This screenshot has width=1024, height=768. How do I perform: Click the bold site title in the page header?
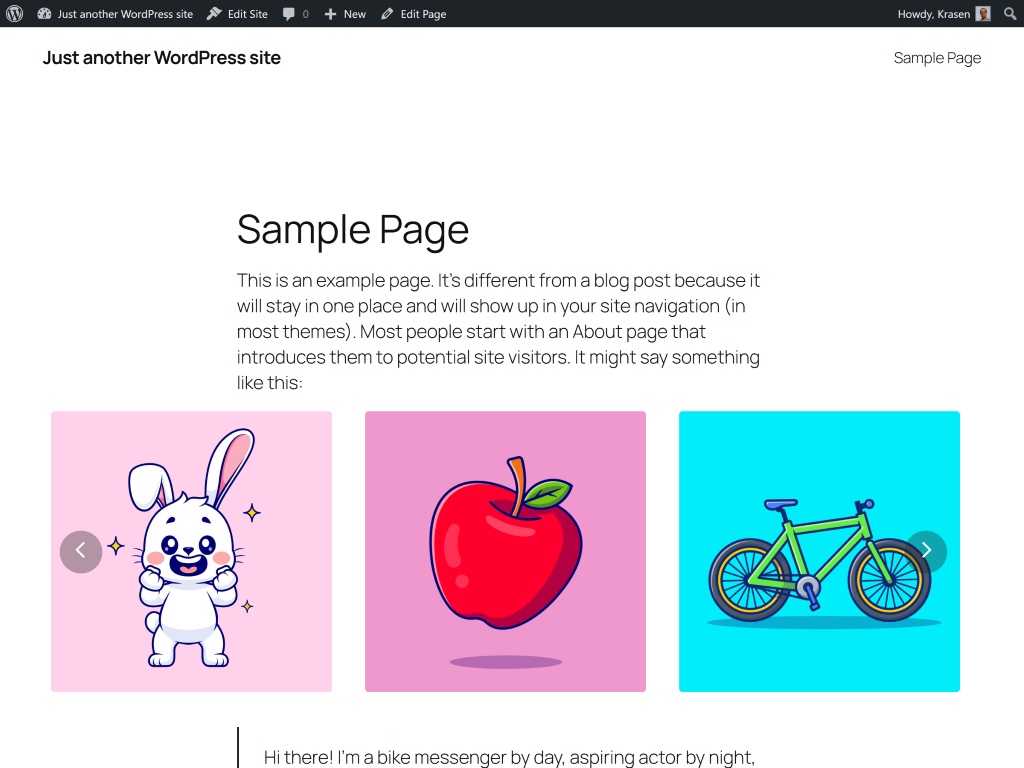pyautogui.click(x=161, y=58)
